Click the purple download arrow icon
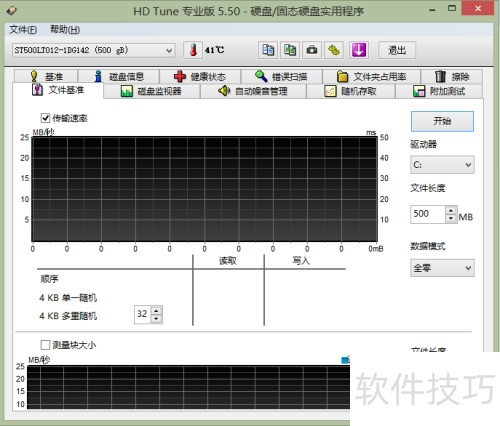 [x=359, y=50]
